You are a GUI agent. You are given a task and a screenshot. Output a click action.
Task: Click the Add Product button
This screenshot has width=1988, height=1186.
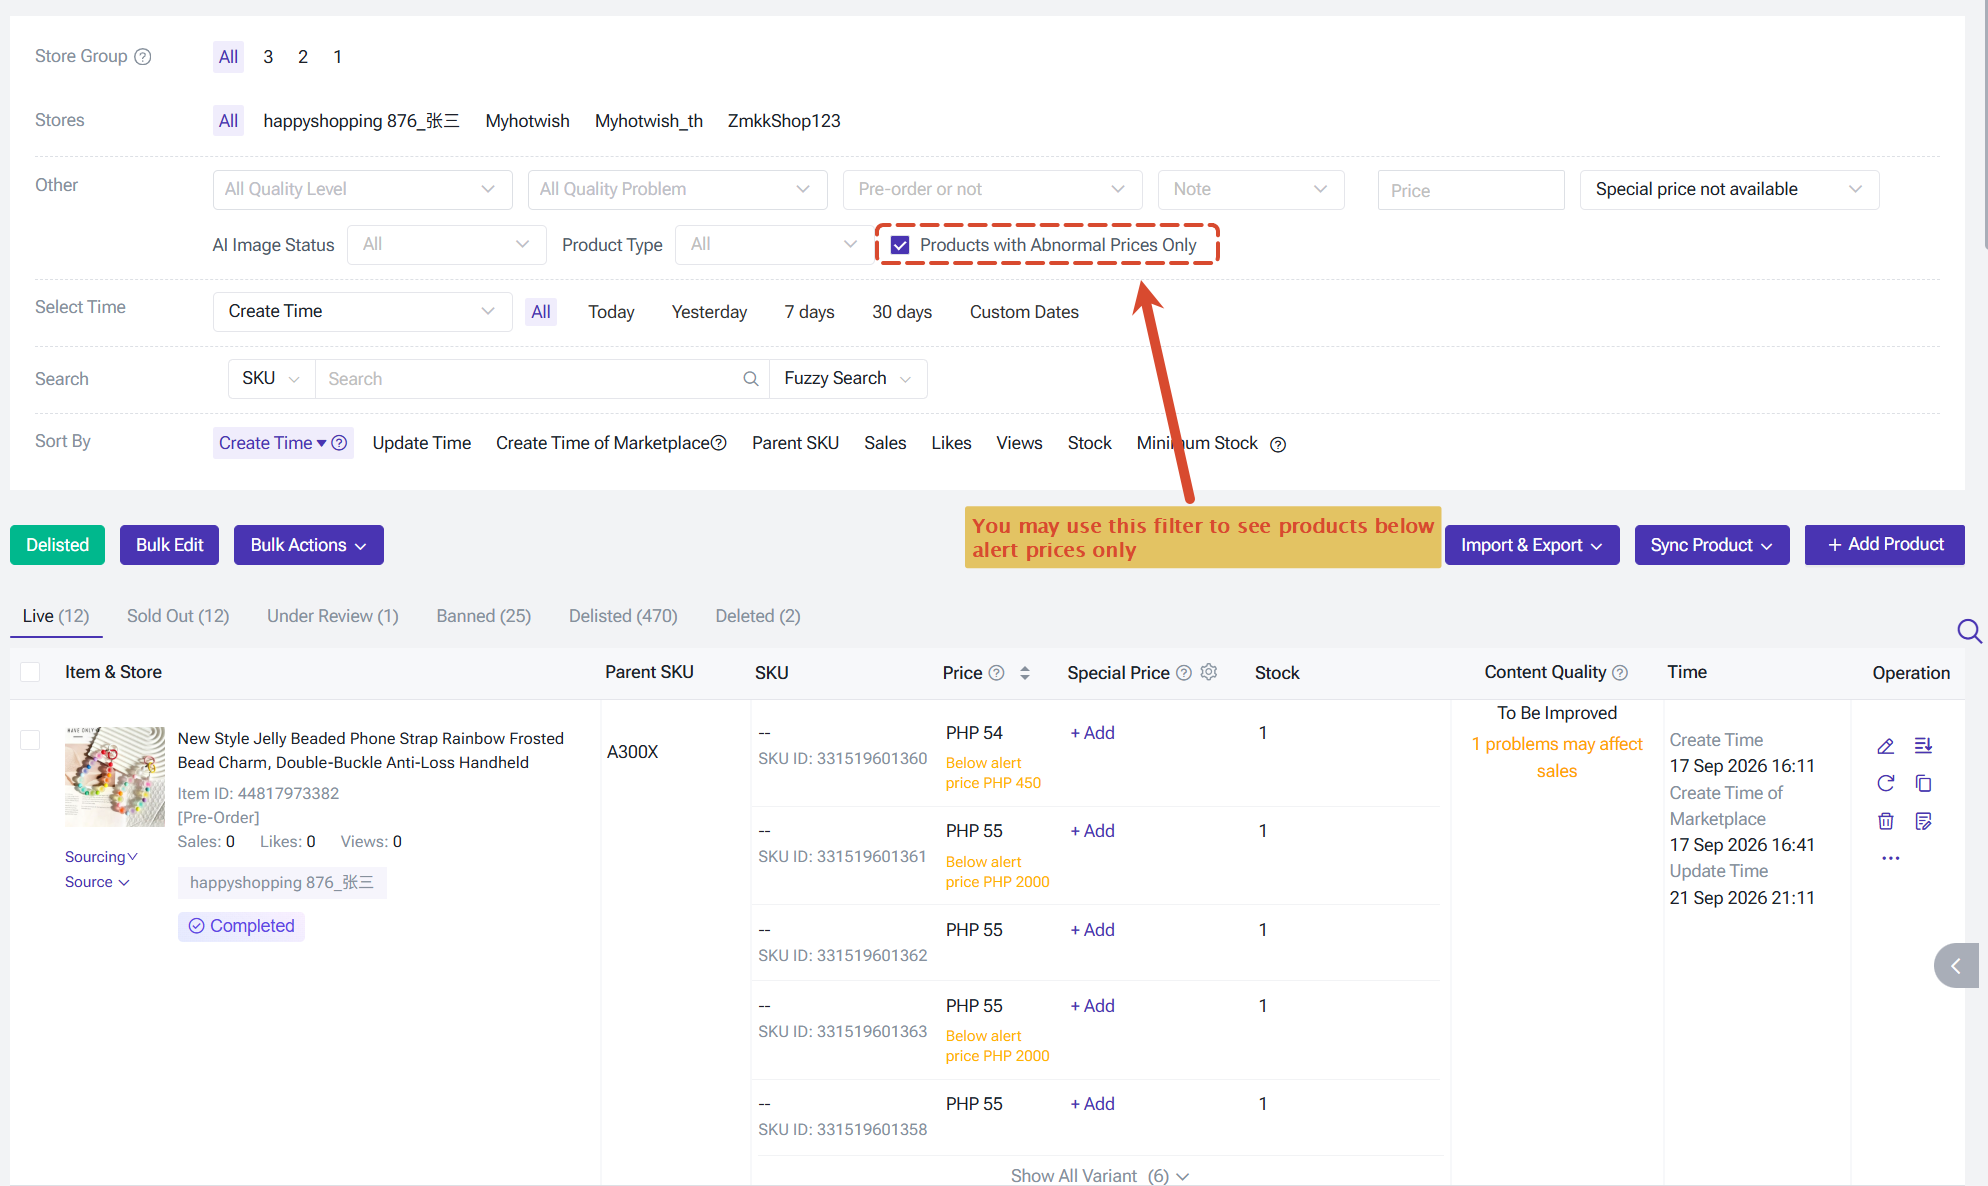pos(1884,545)
